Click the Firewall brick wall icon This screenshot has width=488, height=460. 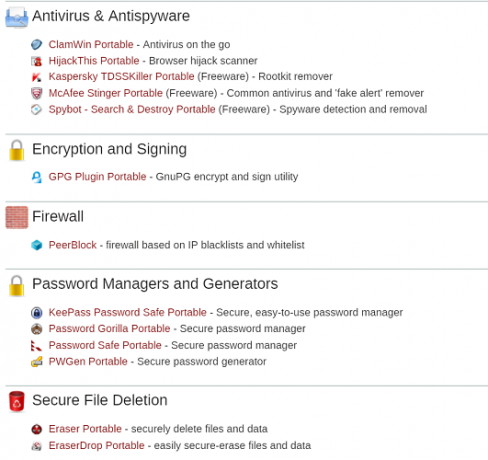coord(17,217)
